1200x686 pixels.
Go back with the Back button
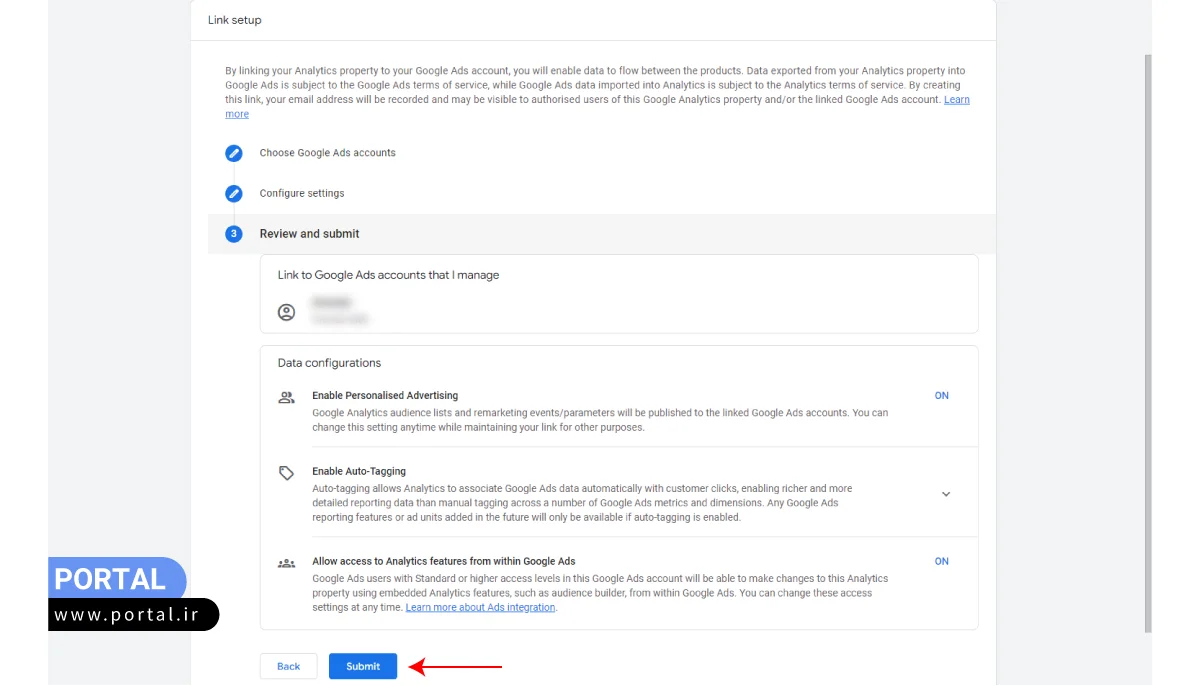(288, 666)
